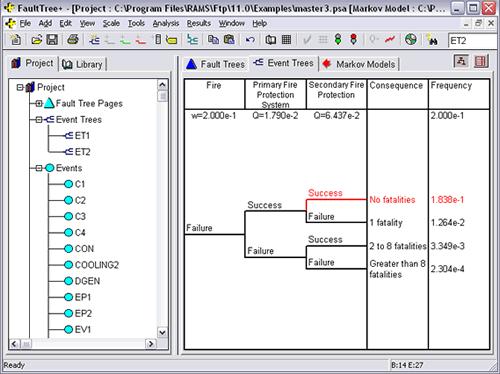Click the grid table toolbar icon
500x374 pixels.
(286, 40)
